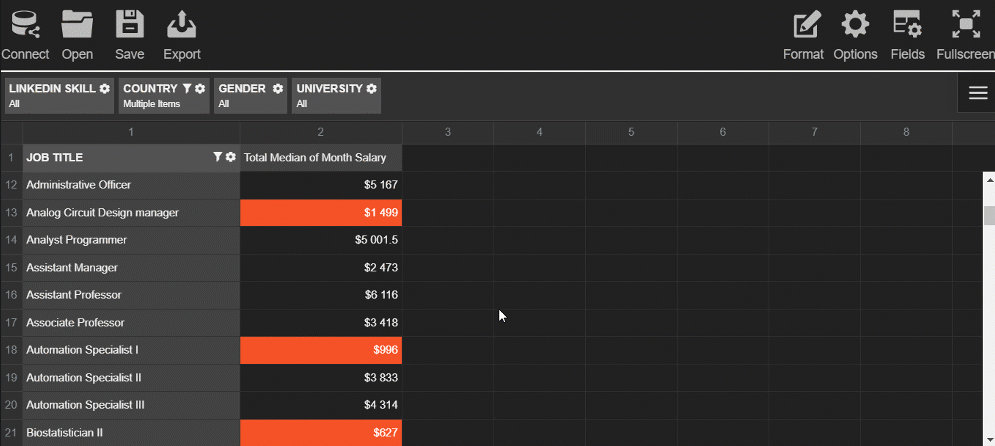Select Total Median of Month Salary header
995x446 pixels.
[x=321, y=157]
